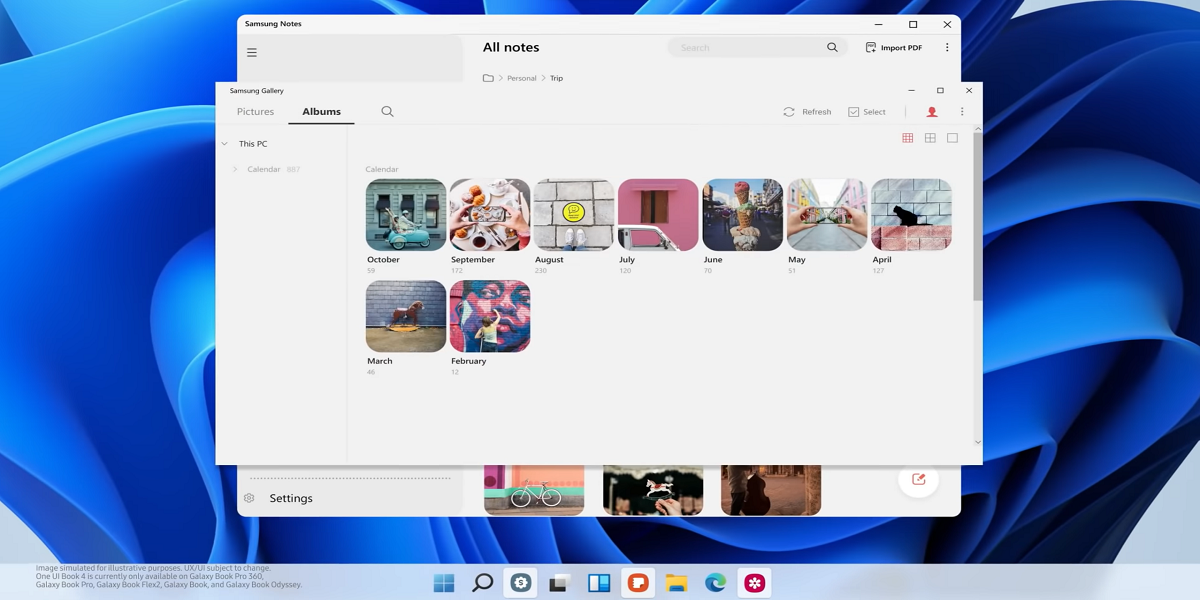Select the Albums tab
This screenshot has width=1200, height=600.
coord(321,112)
